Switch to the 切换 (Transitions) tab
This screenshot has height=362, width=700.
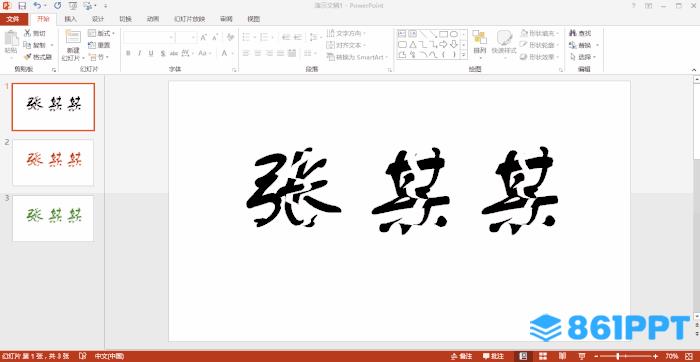point(125,19)
